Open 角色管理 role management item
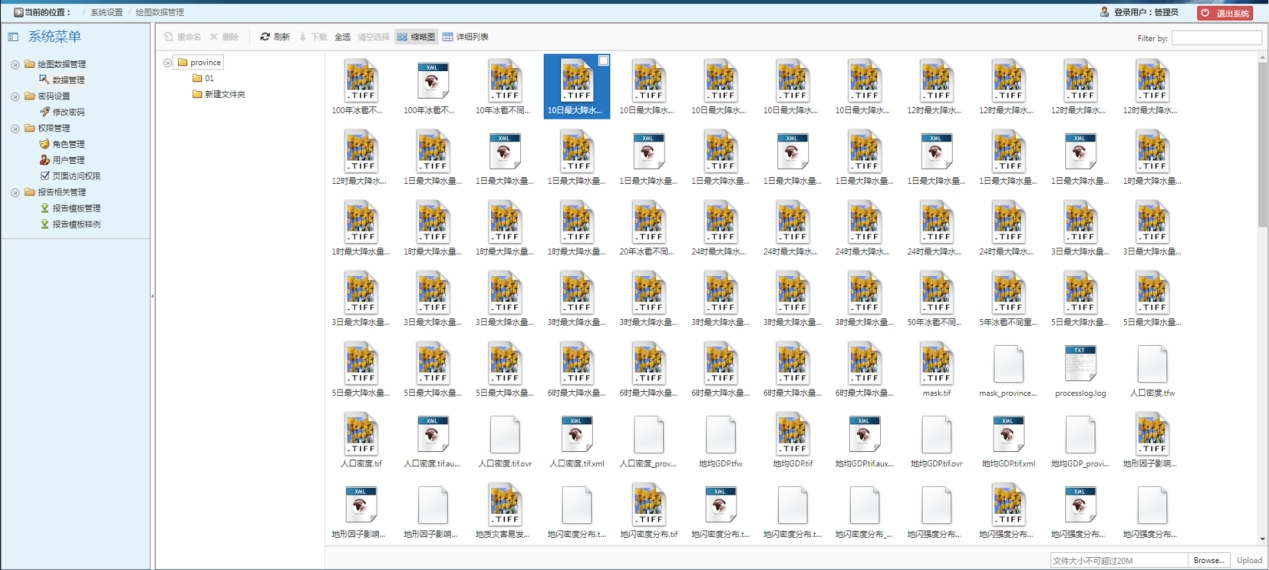1269x570 pixels. coord(68,144)
